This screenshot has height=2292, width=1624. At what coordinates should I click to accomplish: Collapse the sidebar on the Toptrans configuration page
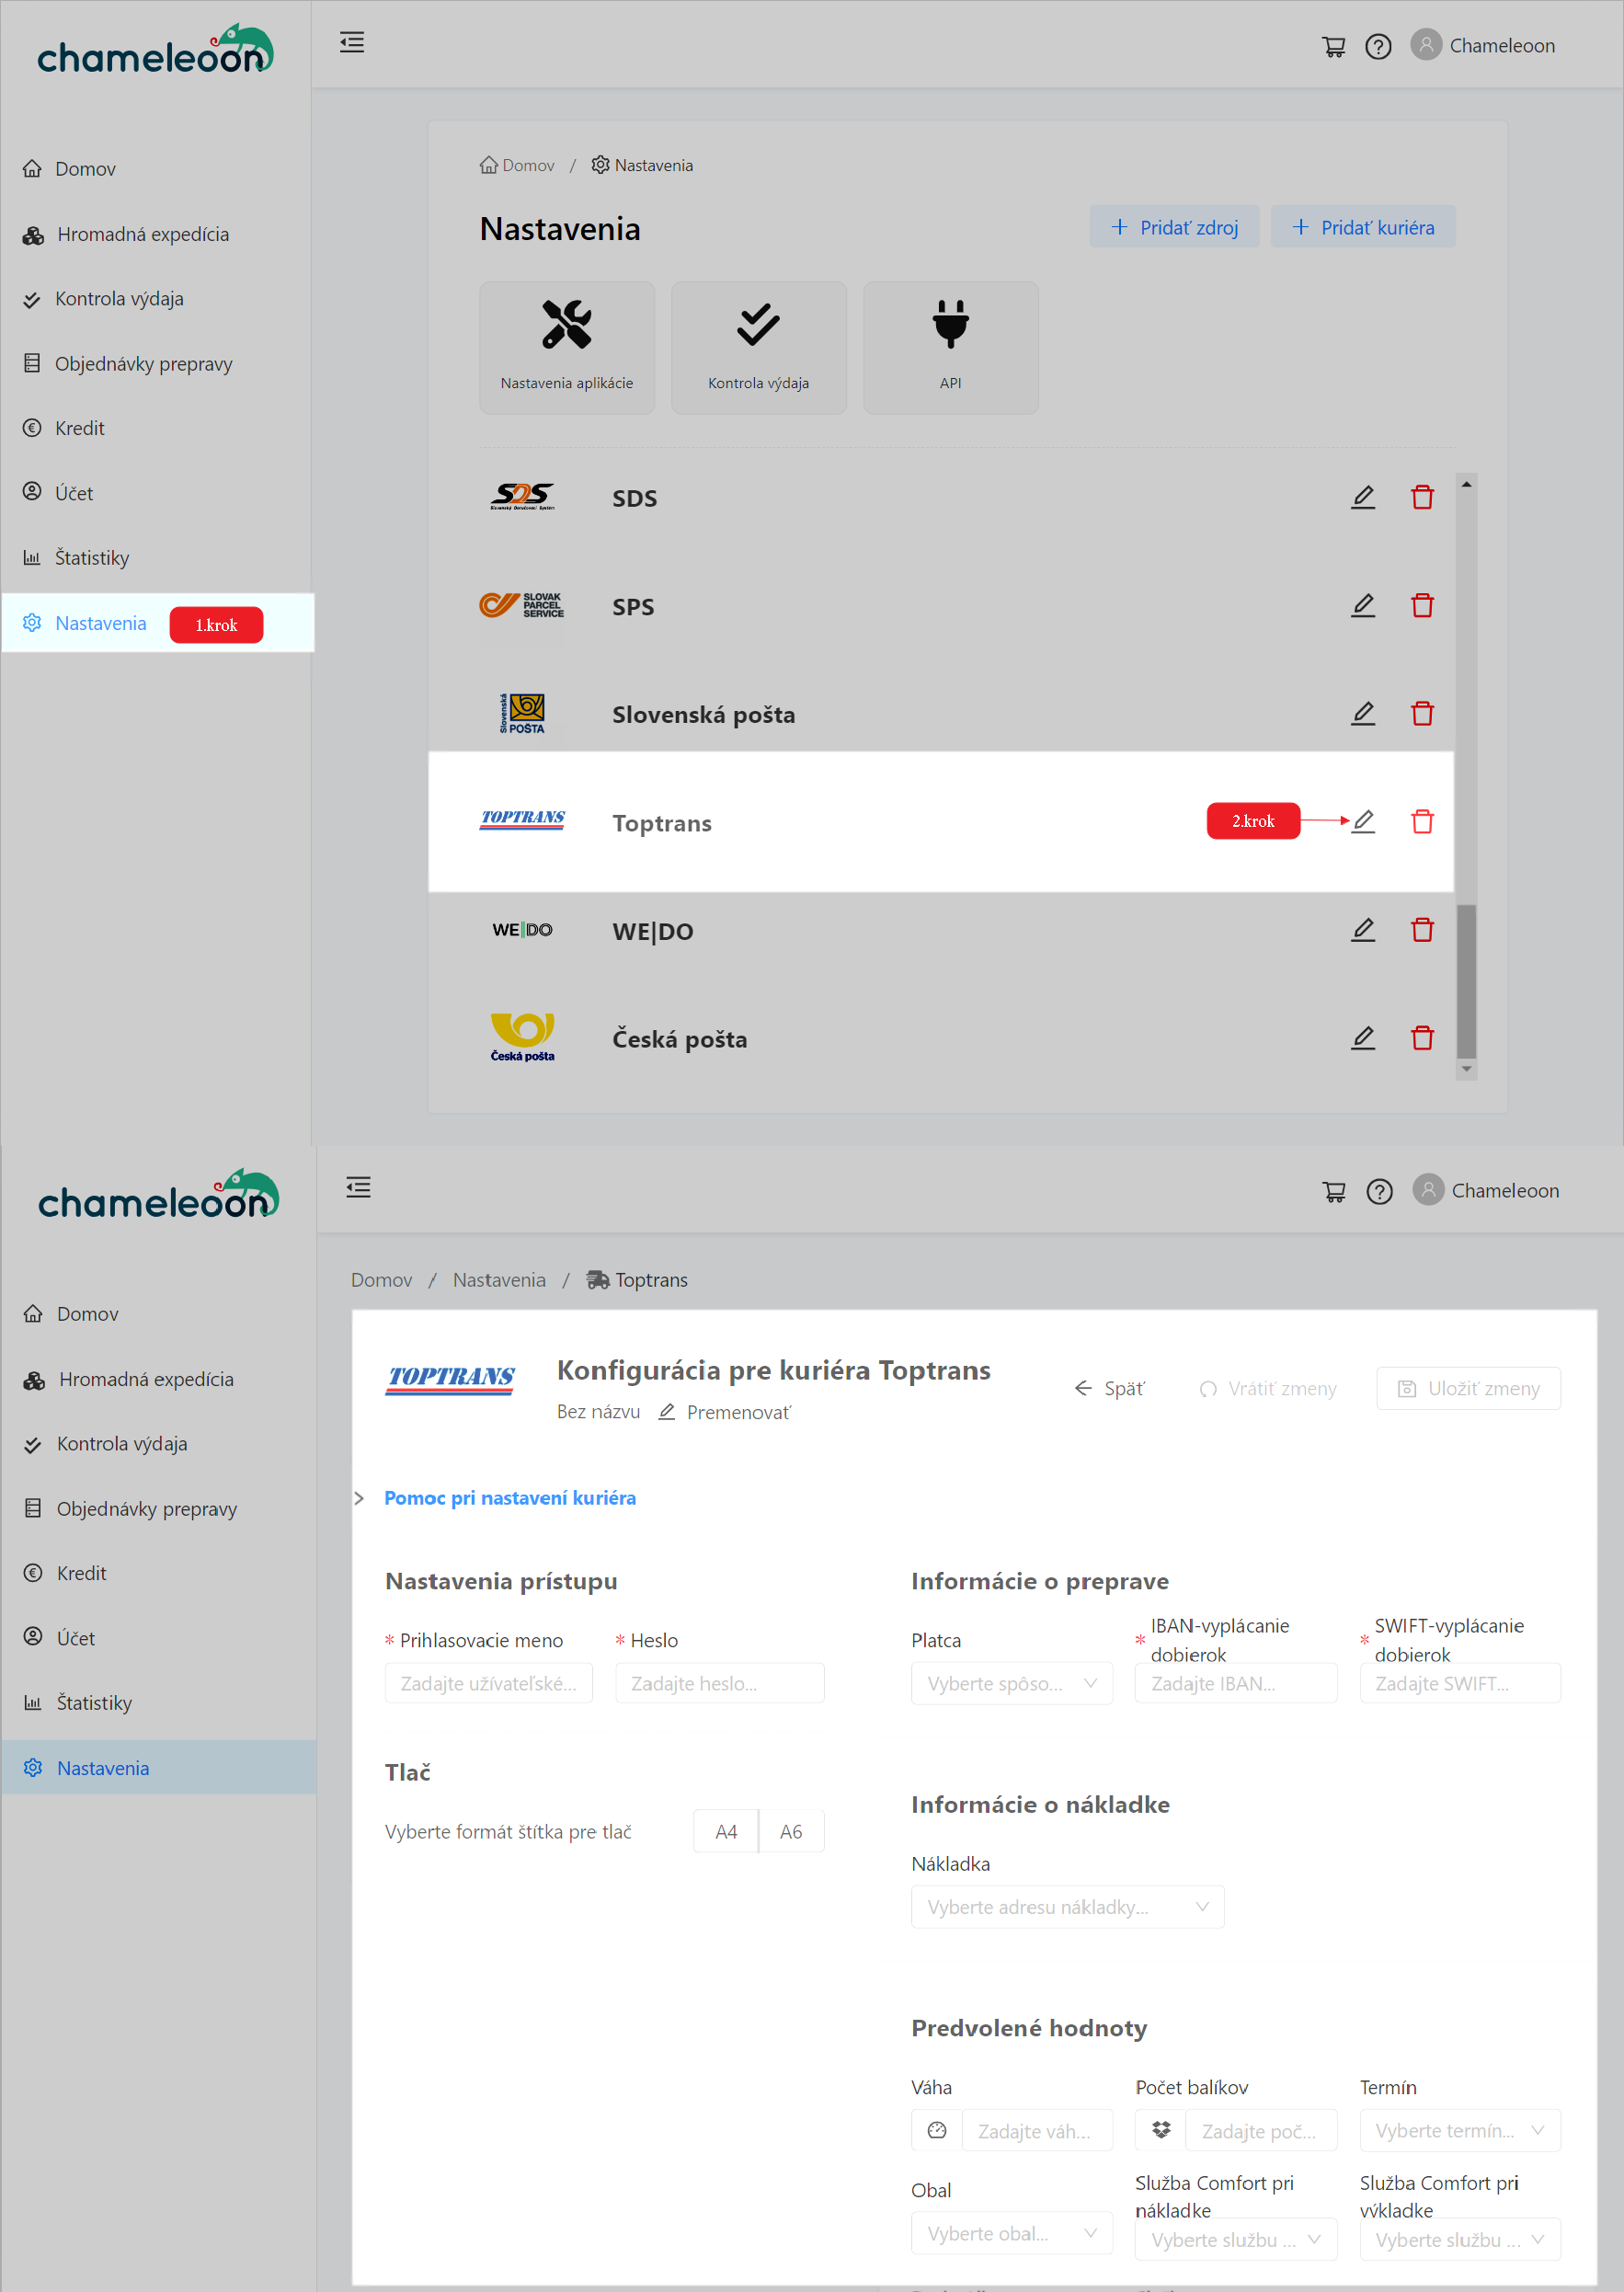coord(358,1188)
